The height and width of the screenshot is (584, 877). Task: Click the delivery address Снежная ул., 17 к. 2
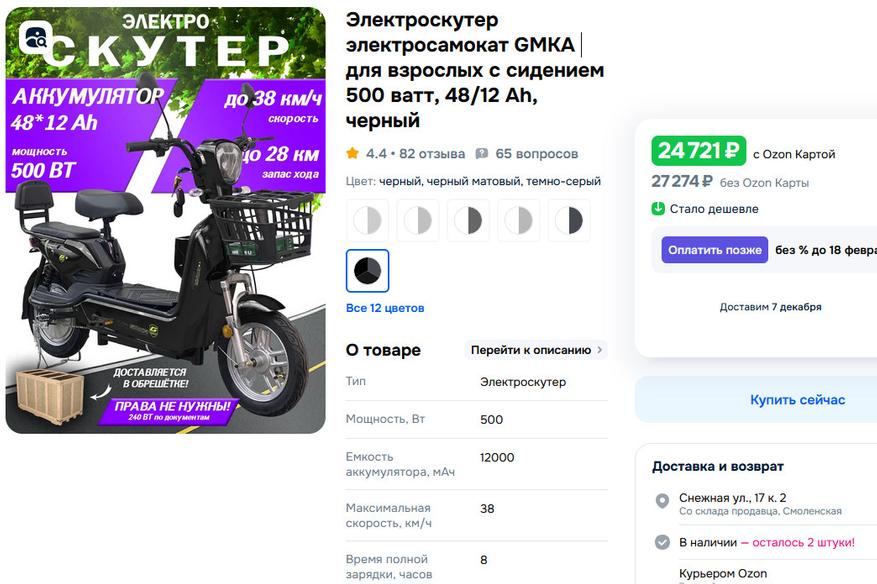point(733,498)
